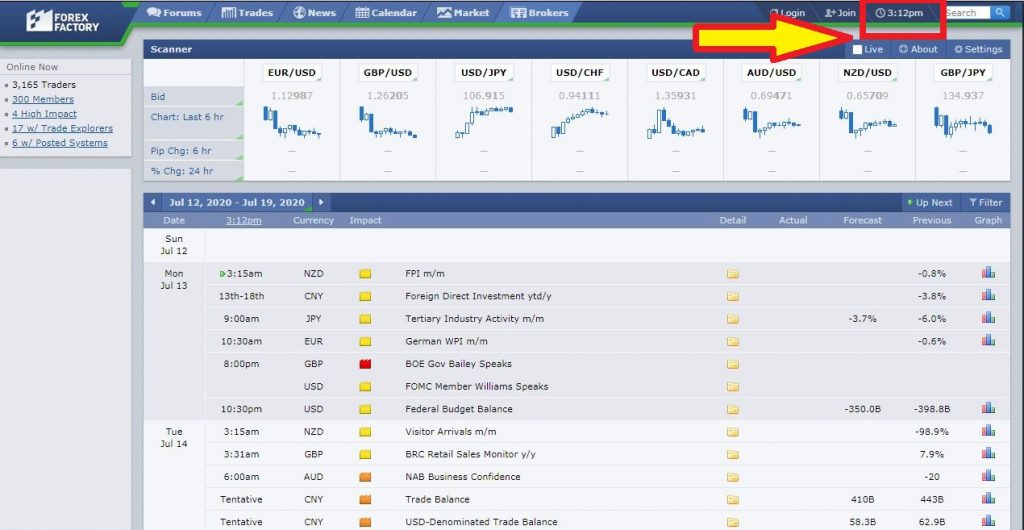Open the NZD/USD pair dropdown
This screenshot has height=530, width=1024.
(x=867, y=72)
